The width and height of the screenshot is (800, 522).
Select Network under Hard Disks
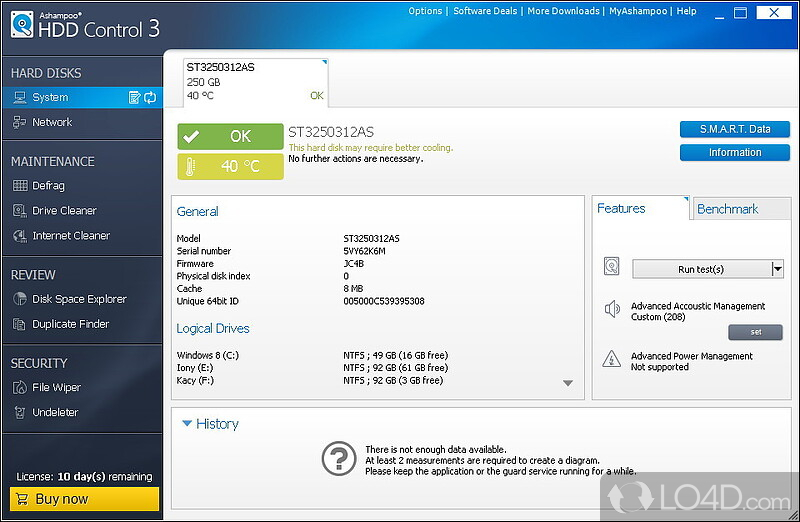pos(52,122)
